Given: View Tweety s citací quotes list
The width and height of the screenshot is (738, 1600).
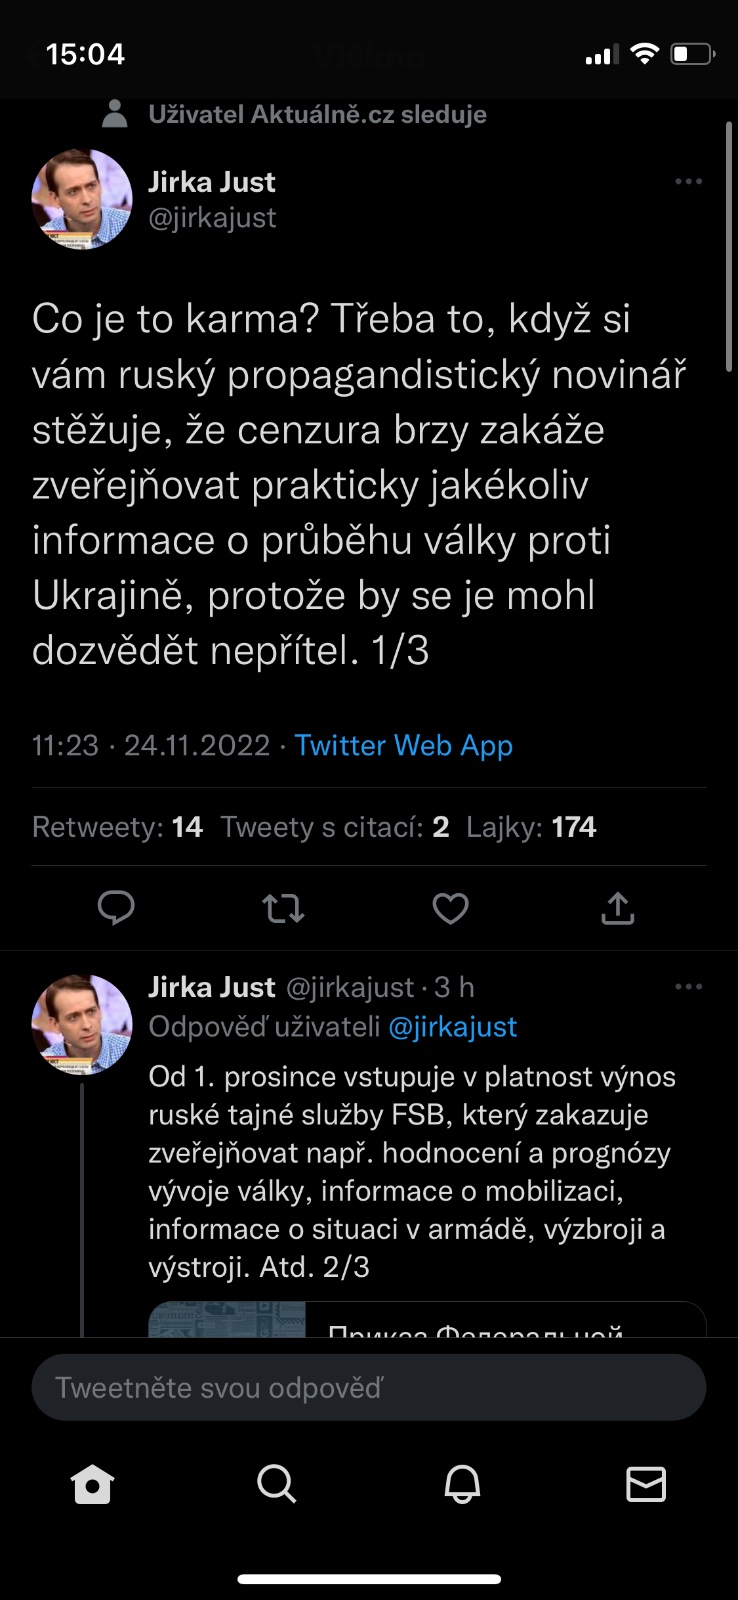Looking at the screenshot, I should [334, 827].
